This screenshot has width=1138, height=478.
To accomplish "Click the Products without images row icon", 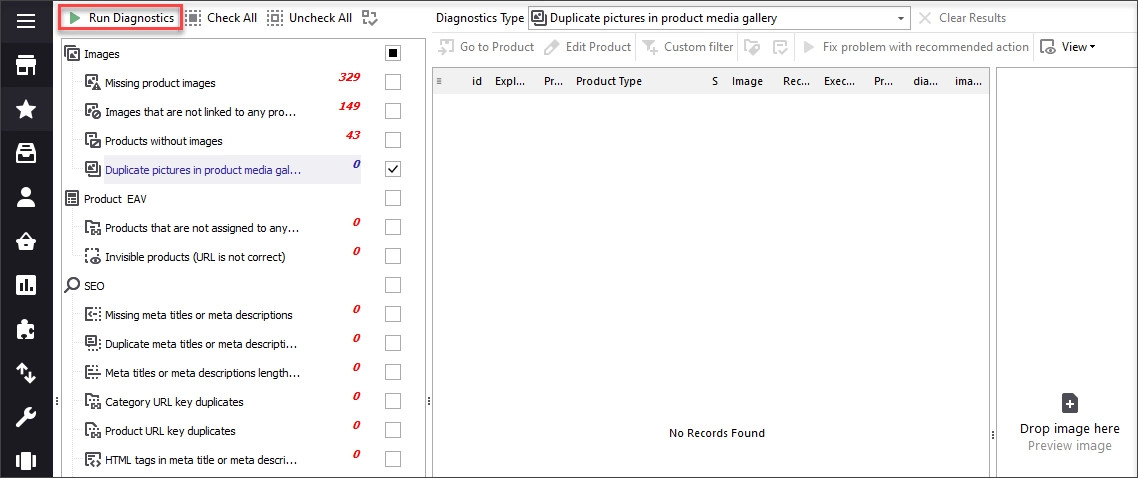I will [92, 140].
